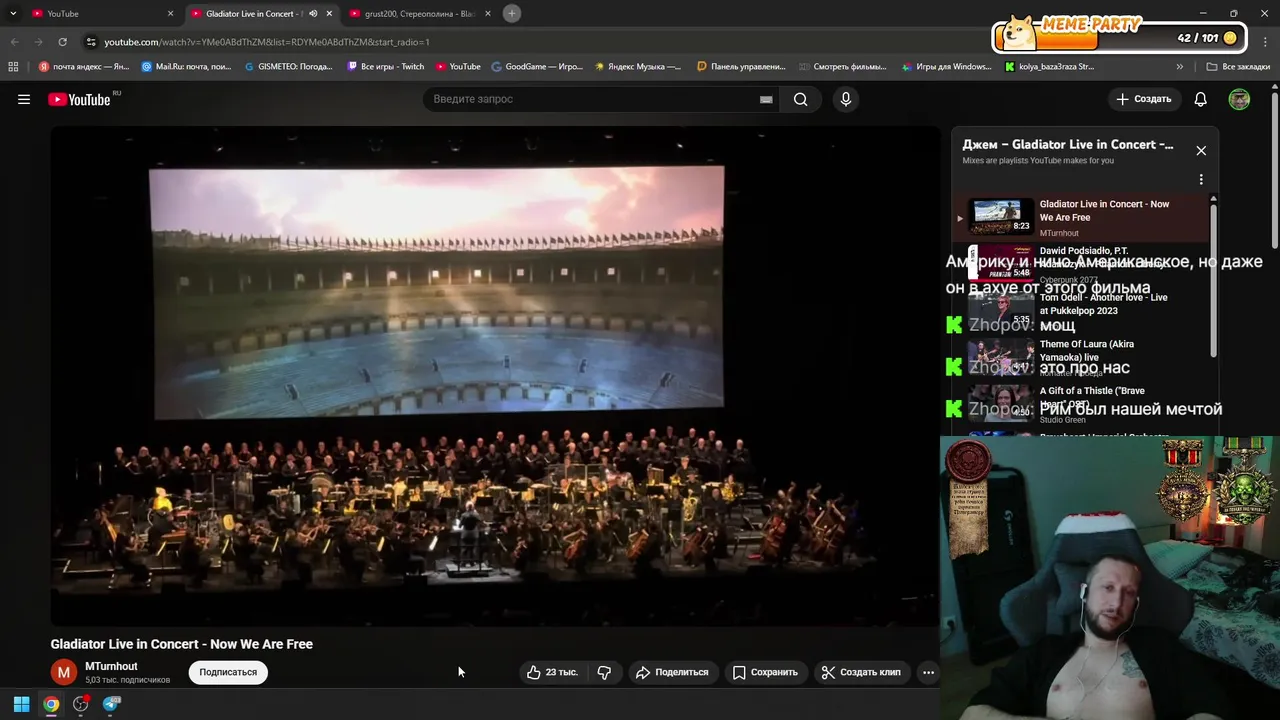The image size is (1280, 720).
Task: Open a new browser tab
Action: point(511,13)
